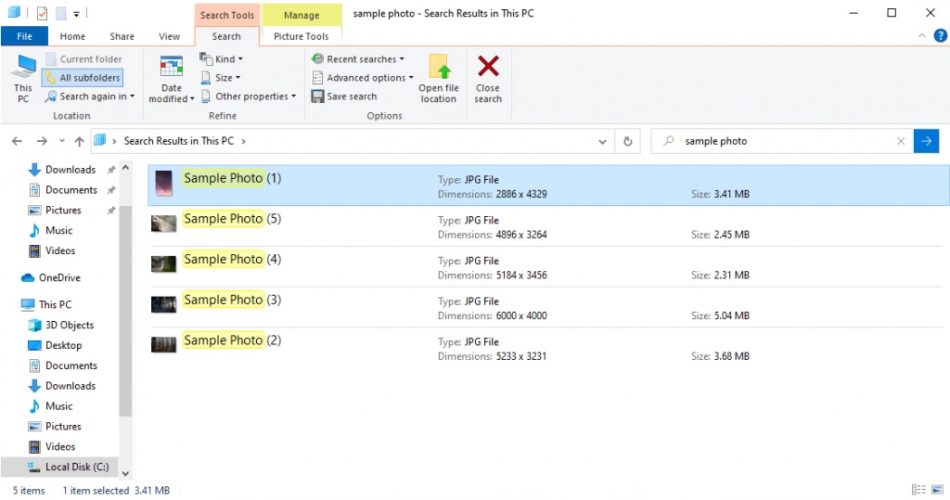Click the blue search arrow button
This screenshot has width=950, height=500.
(926, 141)
